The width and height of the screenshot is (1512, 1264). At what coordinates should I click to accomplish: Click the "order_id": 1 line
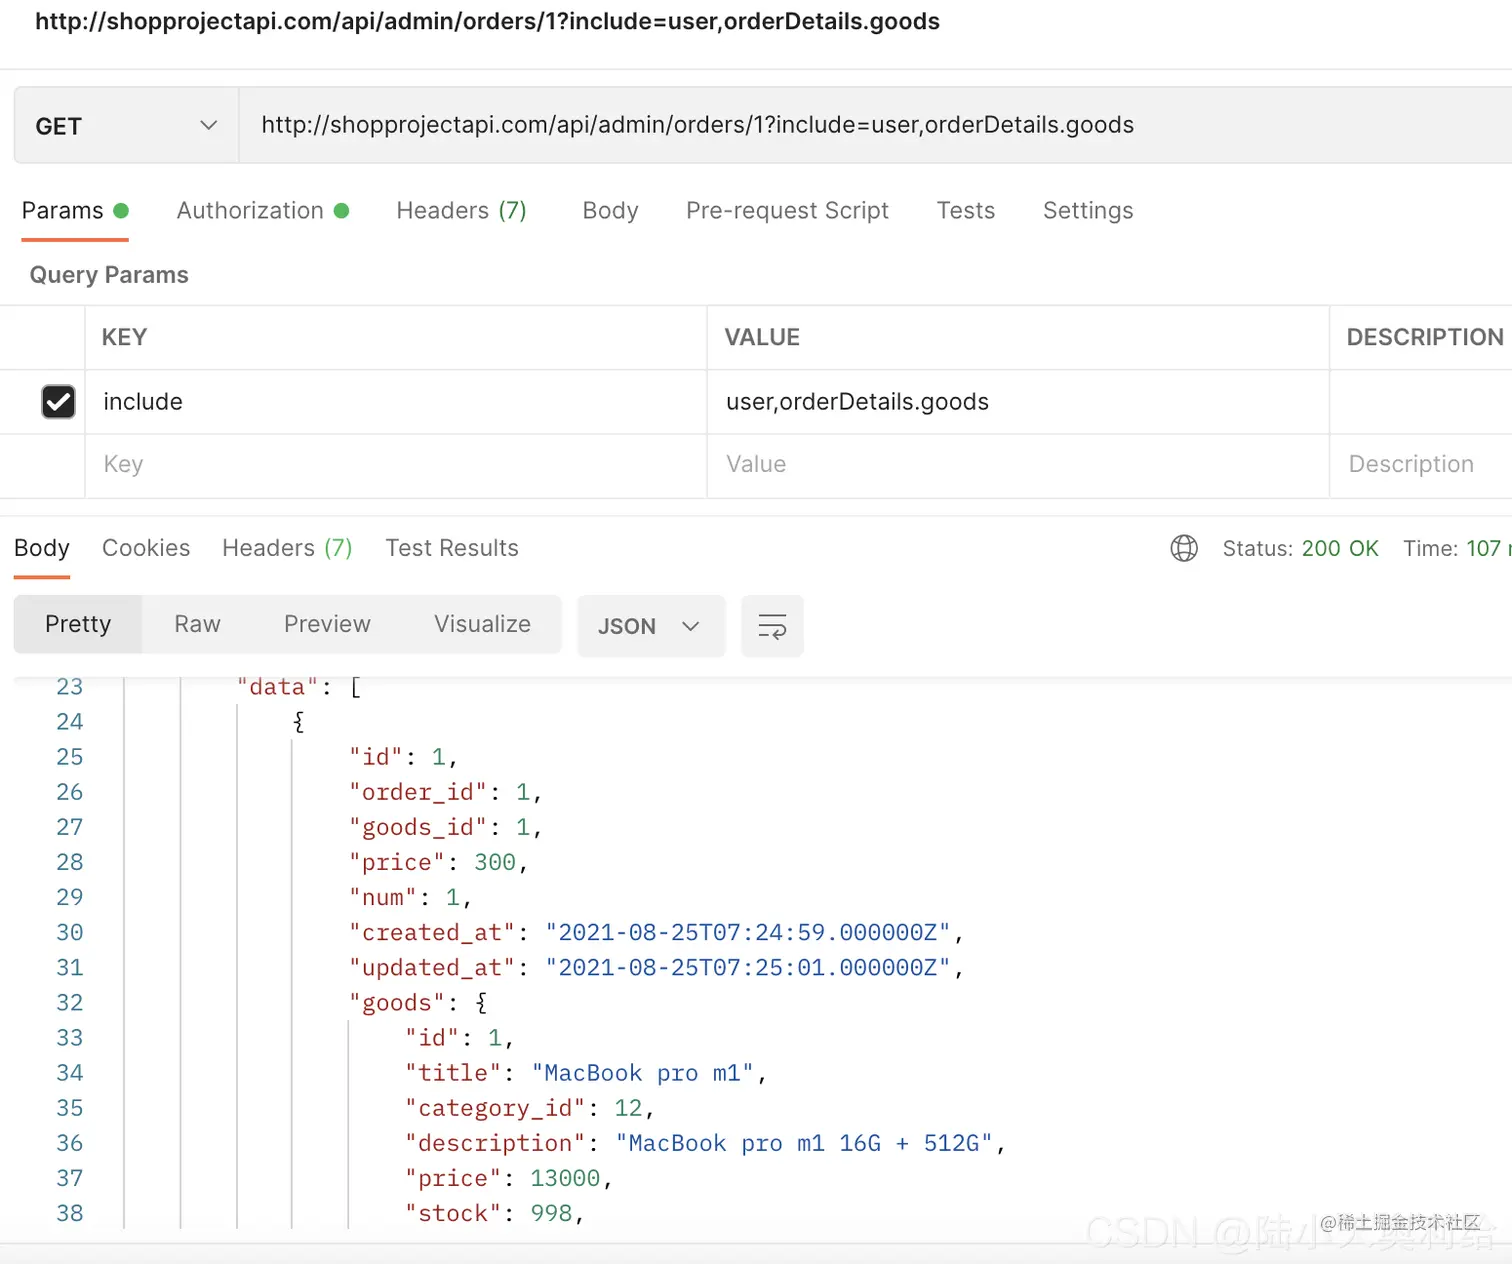coord(445,792)
